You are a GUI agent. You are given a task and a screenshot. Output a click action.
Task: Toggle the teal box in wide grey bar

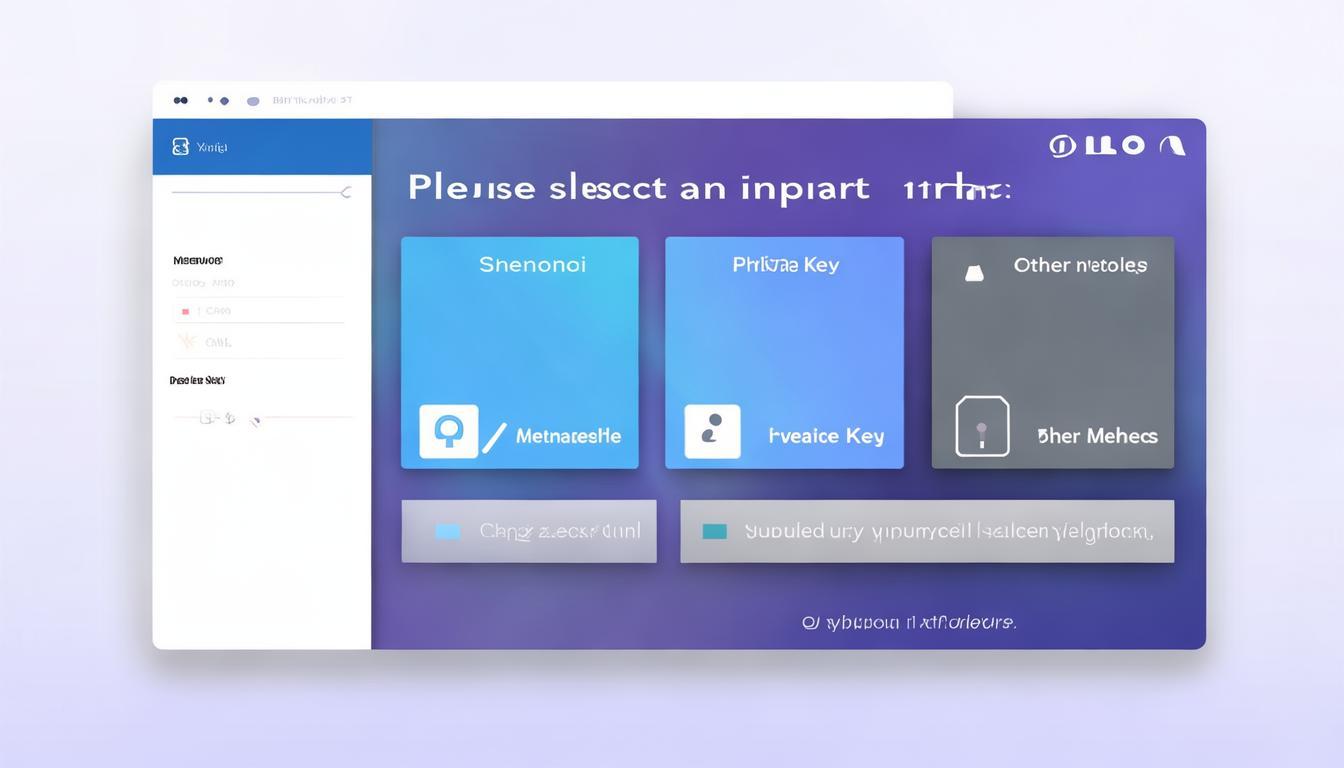coord(715,531)
